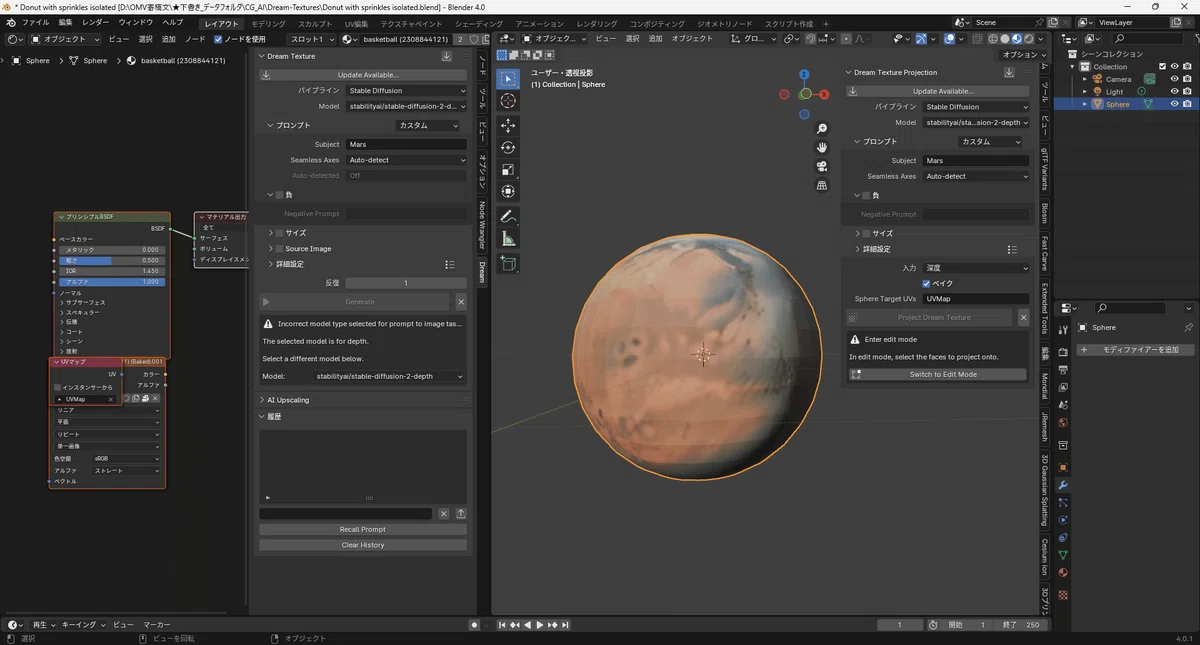Open カスタム prompt dropdown in Dream Texture panel
The image size is (1200, 645).
pos(428,126)
